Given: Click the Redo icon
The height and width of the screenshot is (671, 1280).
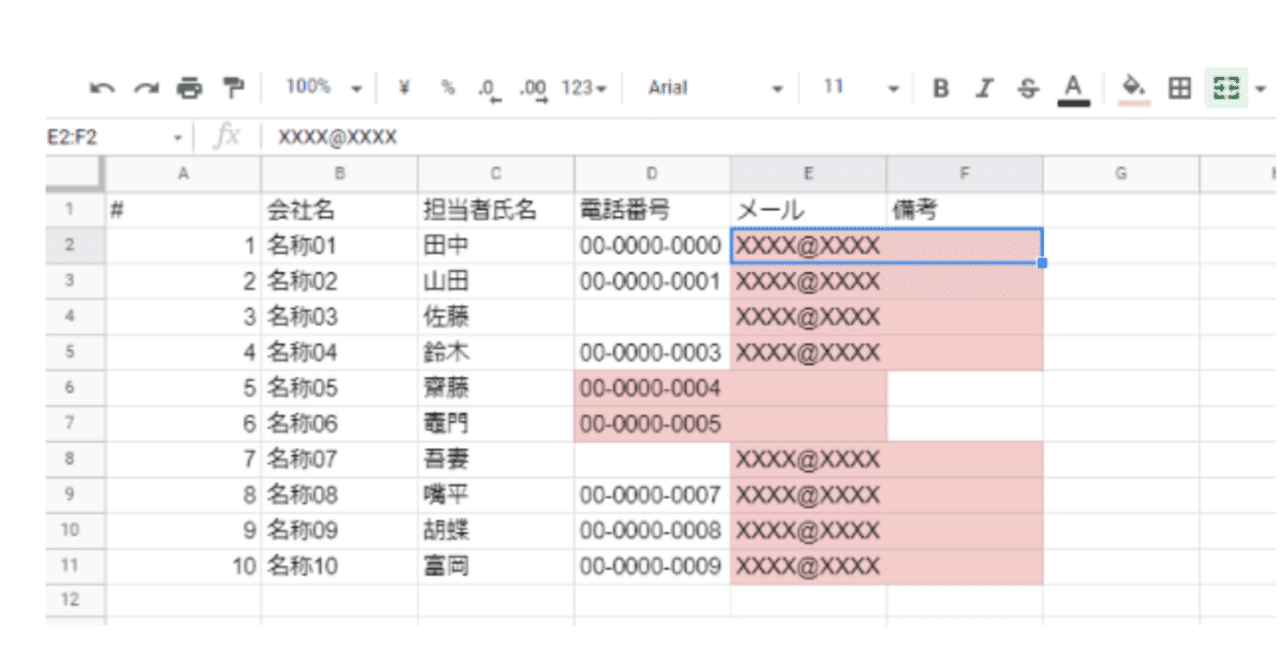Looking at the screenshot, I should tap(145, 87).
